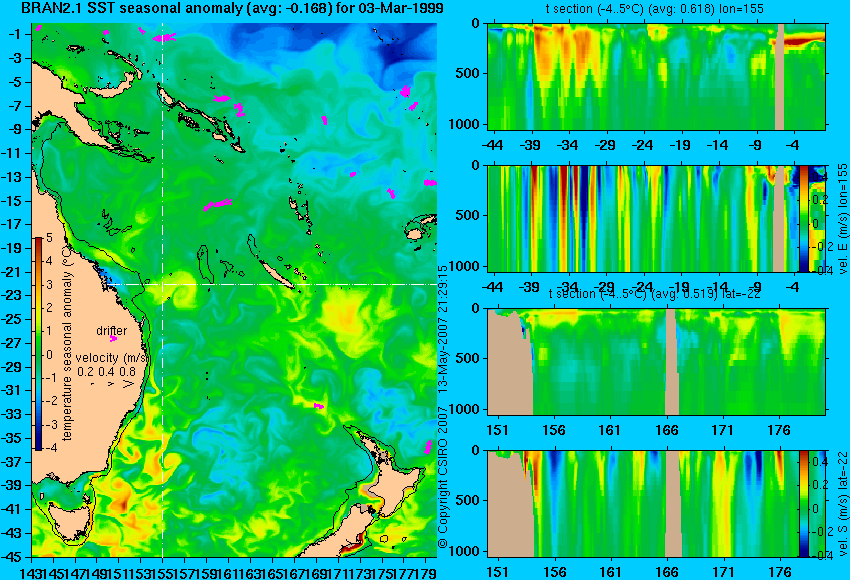Open the lat=-22 temperature section plot
Screen dimensions: 850x580
click(656, 362)
